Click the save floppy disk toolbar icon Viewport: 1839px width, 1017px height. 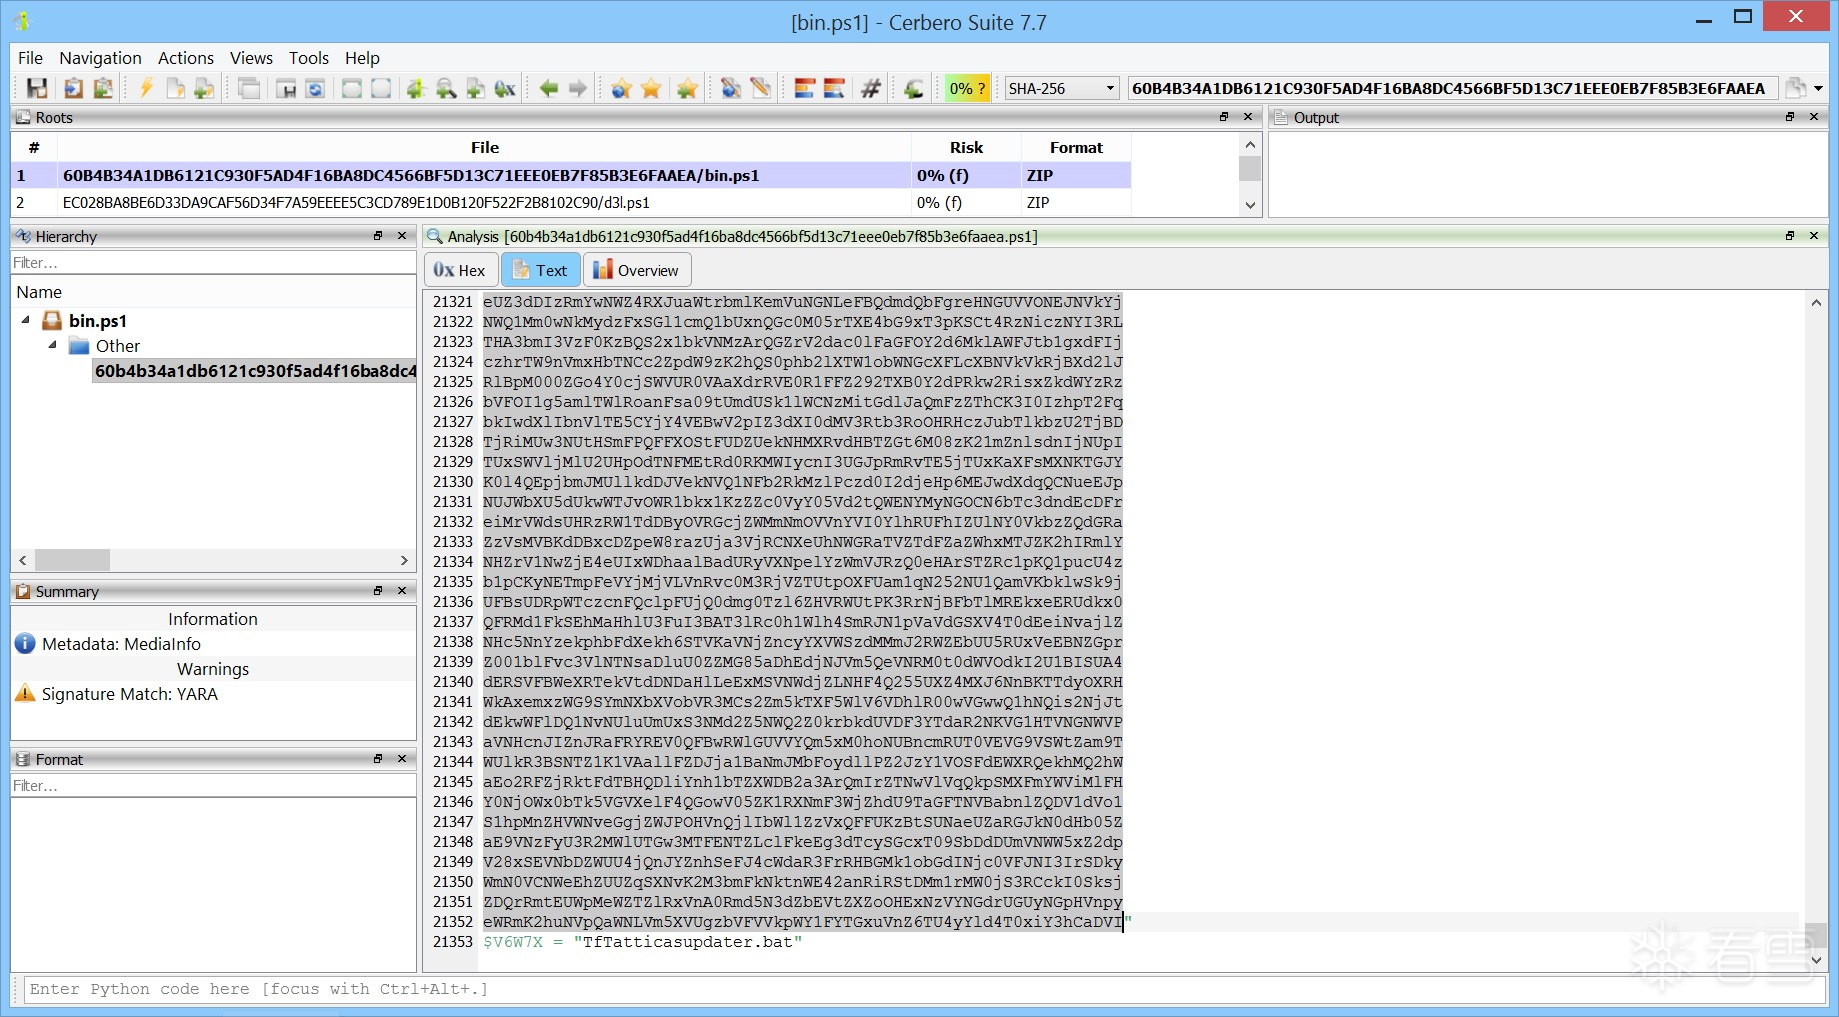click(x=37, y=88)
